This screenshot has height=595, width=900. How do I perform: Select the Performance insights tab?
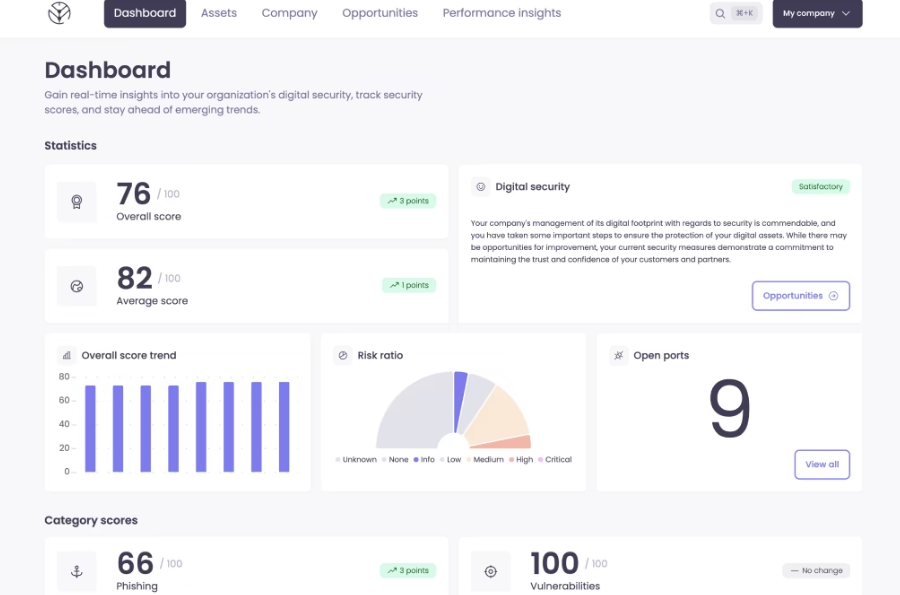click(502, 13)
